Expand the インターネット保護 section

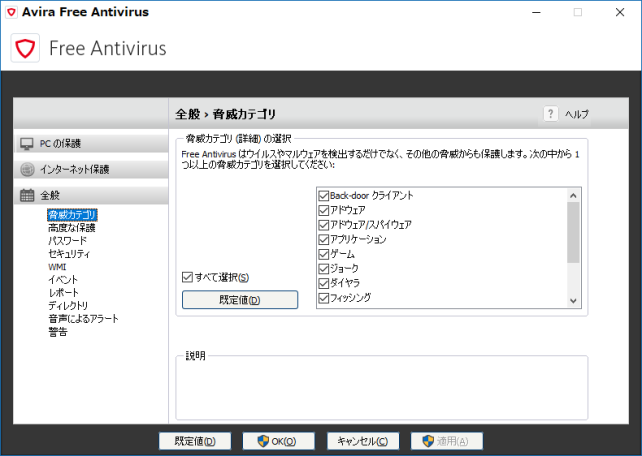click(91, 169)
